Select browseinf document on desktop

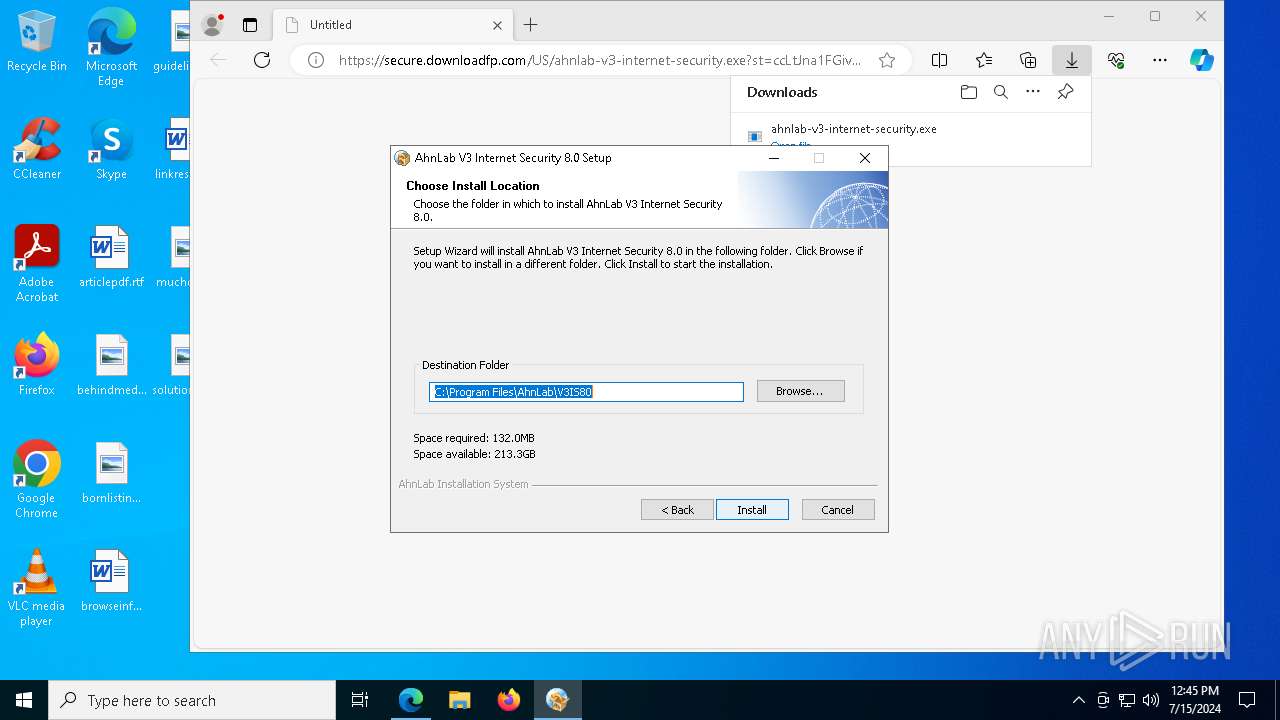click(x=111, y=581)
